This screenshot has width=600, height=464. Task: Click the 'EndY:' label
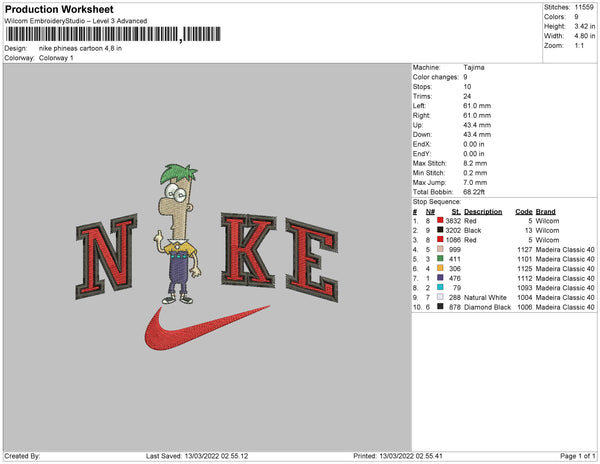(x=422, y=154)
